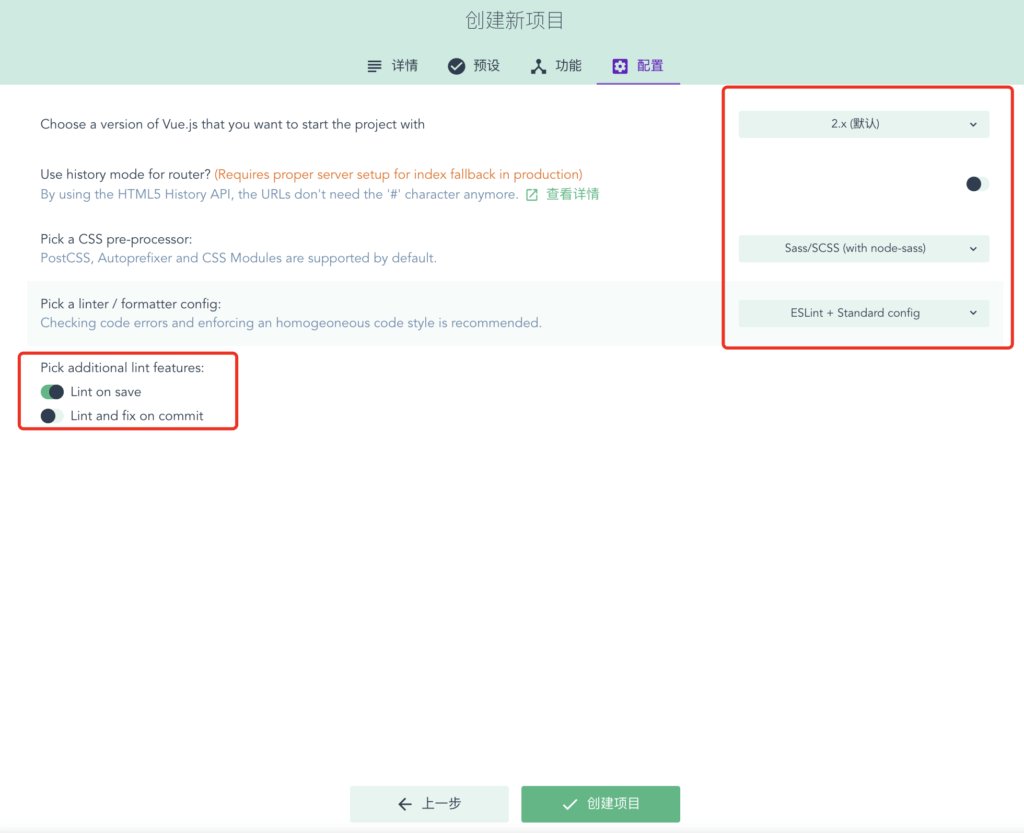Click the 'Choose a version of Vue.js' prompt text
1024x833 pixels.
[232, 124]
